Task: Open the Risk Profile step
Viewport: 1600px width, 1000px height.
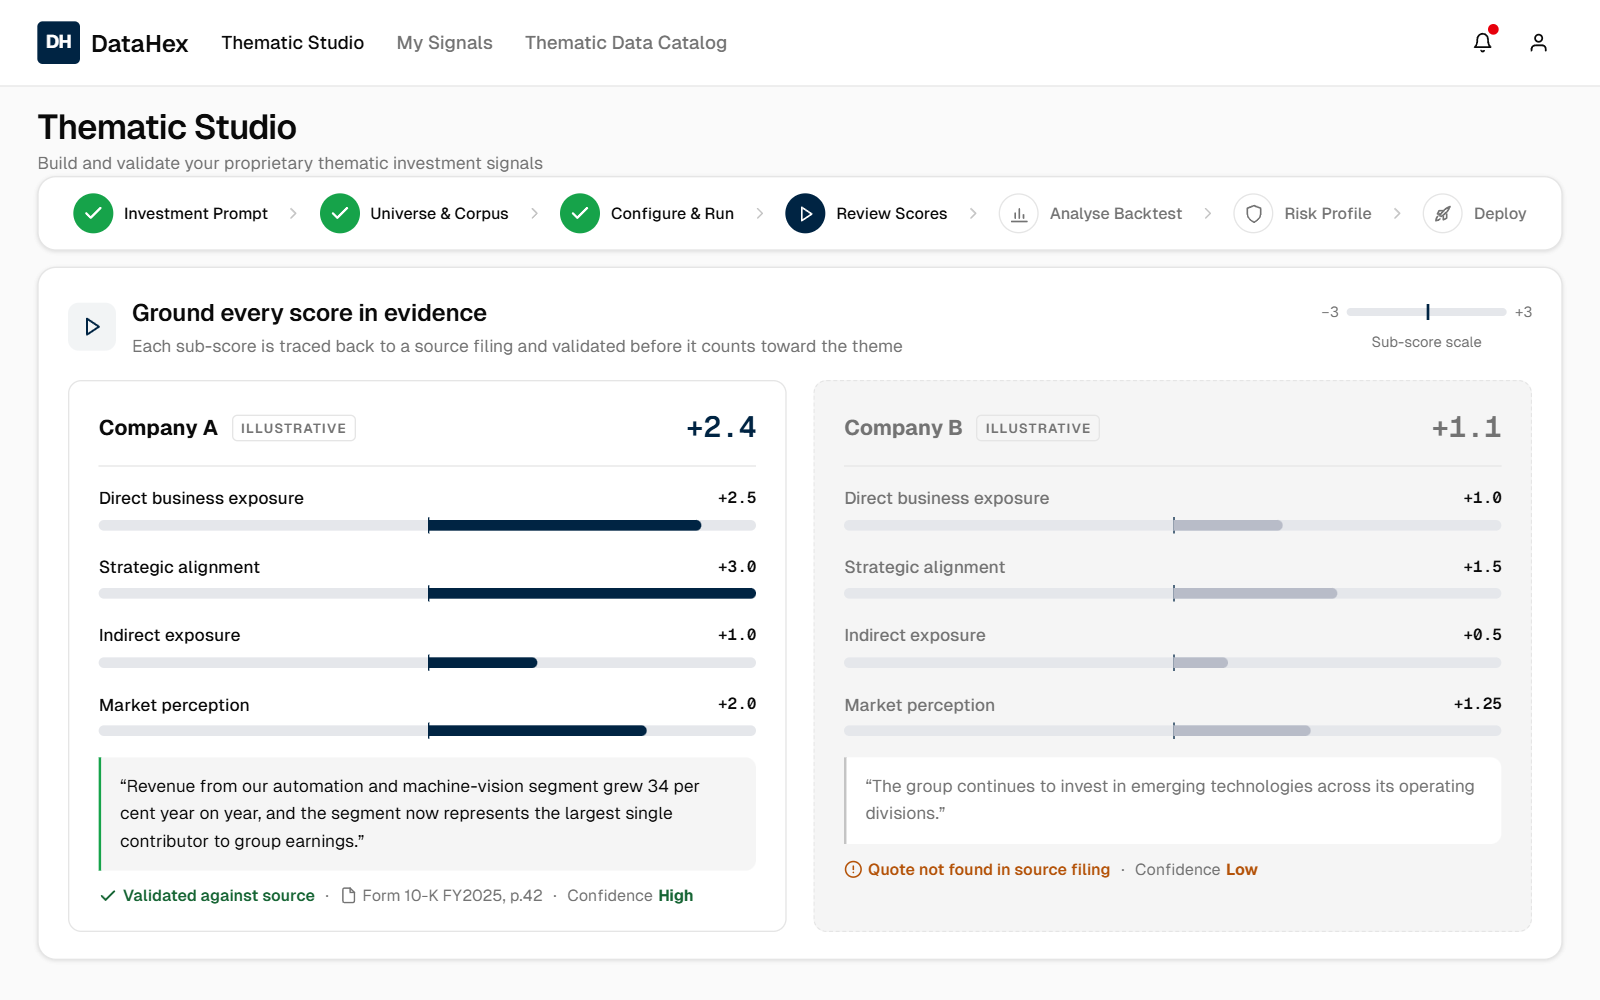Action: click(x=1328, y=213)
